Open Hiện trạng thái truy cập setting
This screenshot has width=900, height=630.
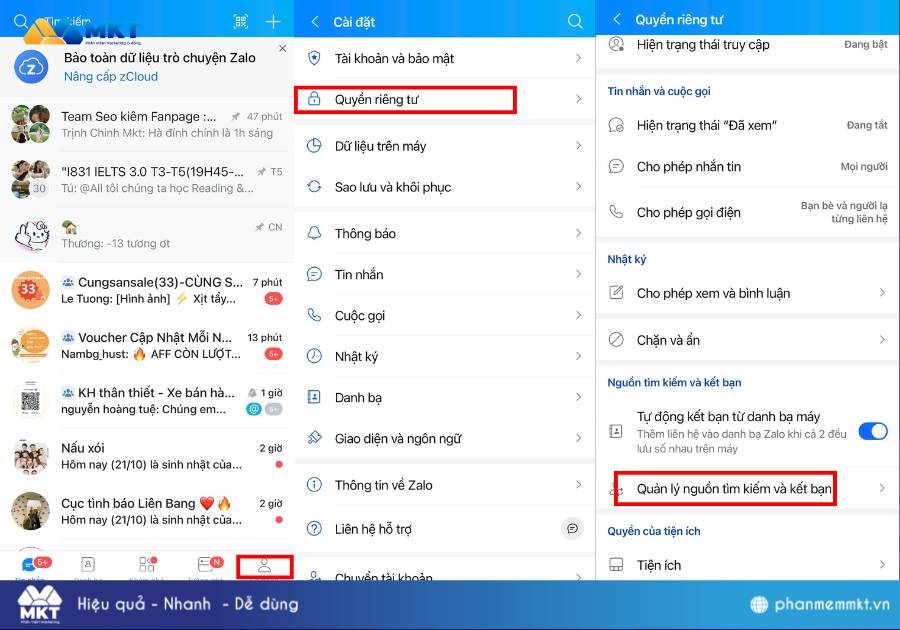[x=748, y=45]
